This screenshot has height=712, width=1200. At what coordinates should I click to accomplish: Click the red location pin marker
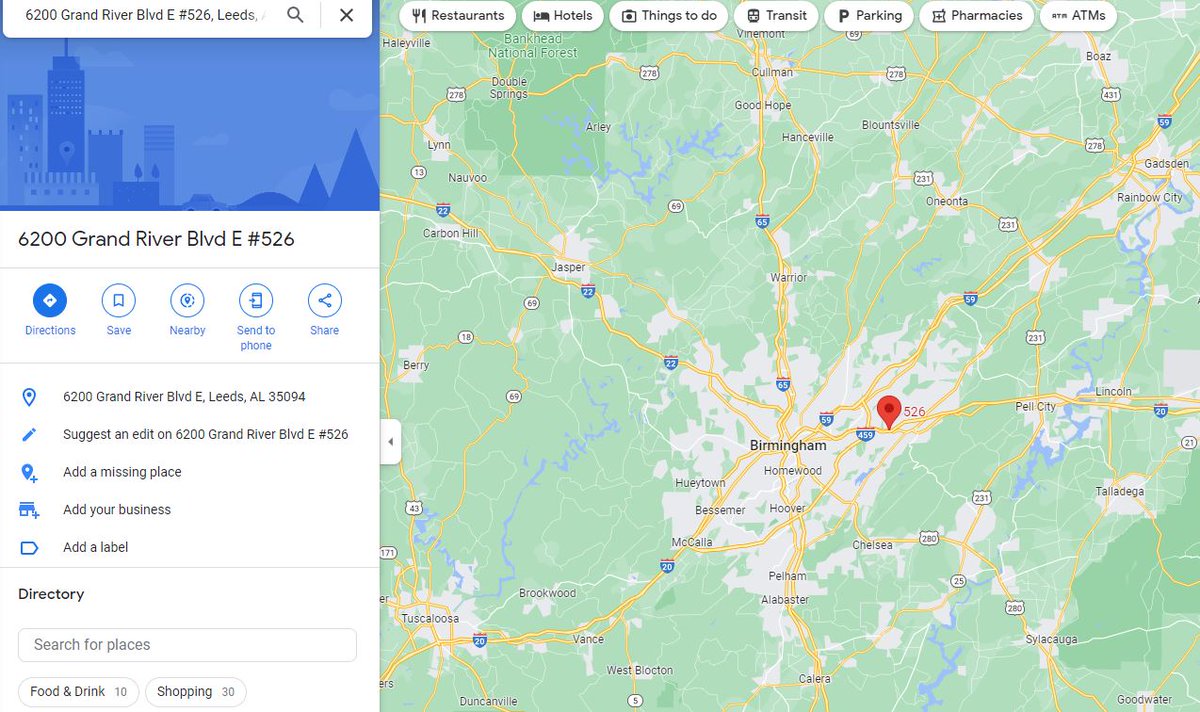(889, 412)
